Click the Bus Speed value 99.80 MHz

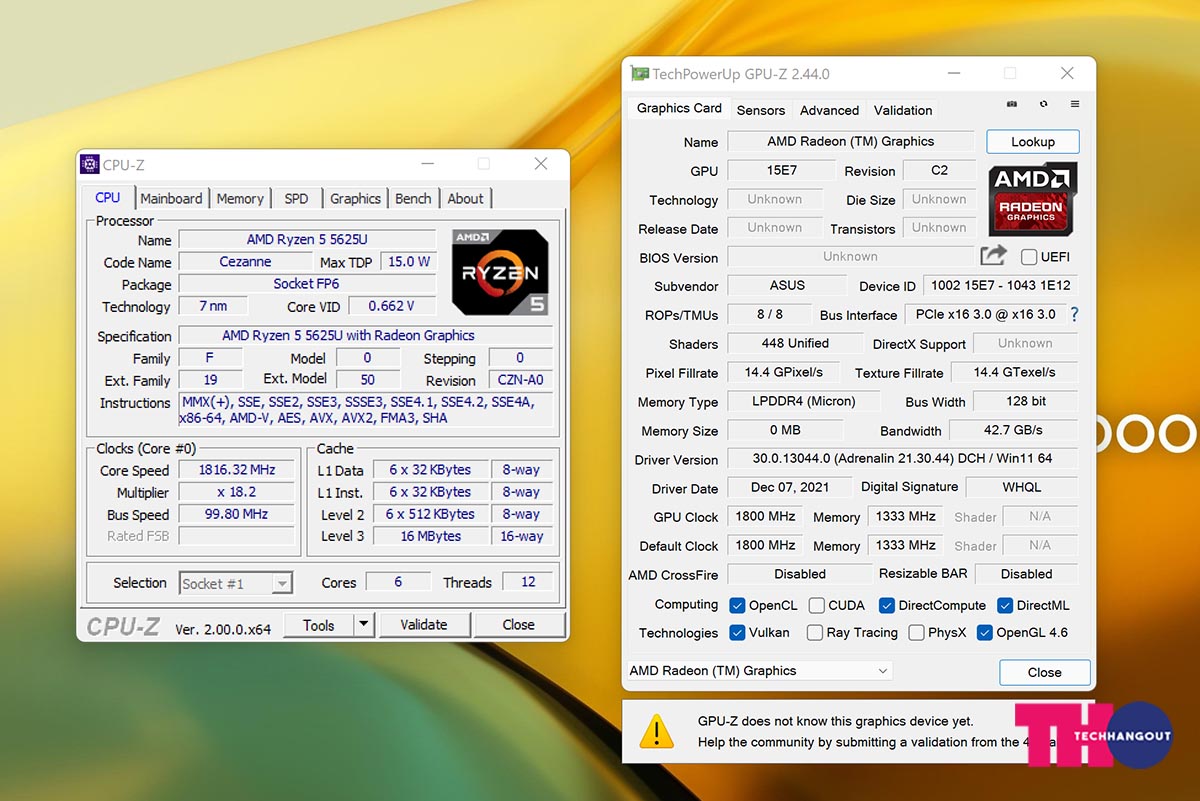236,514
